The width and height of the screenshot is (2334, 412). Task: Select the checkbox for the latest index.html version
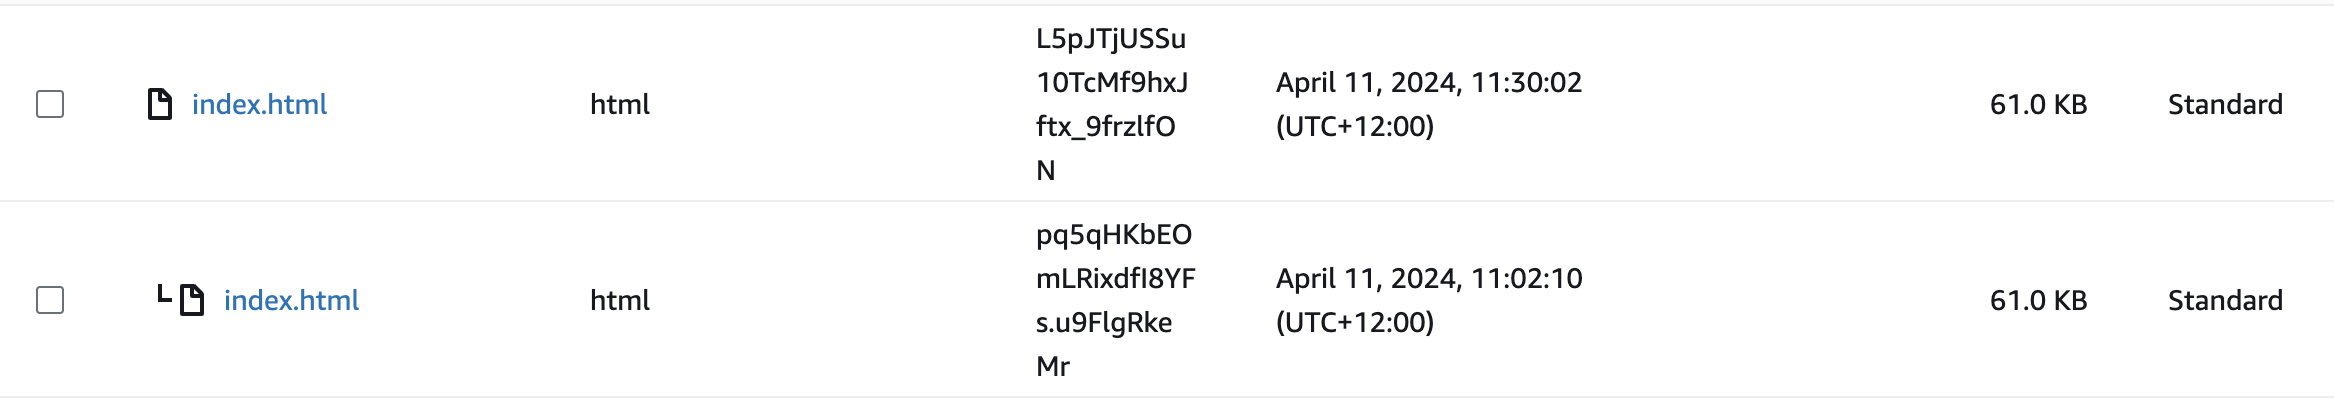coord(50,104)
